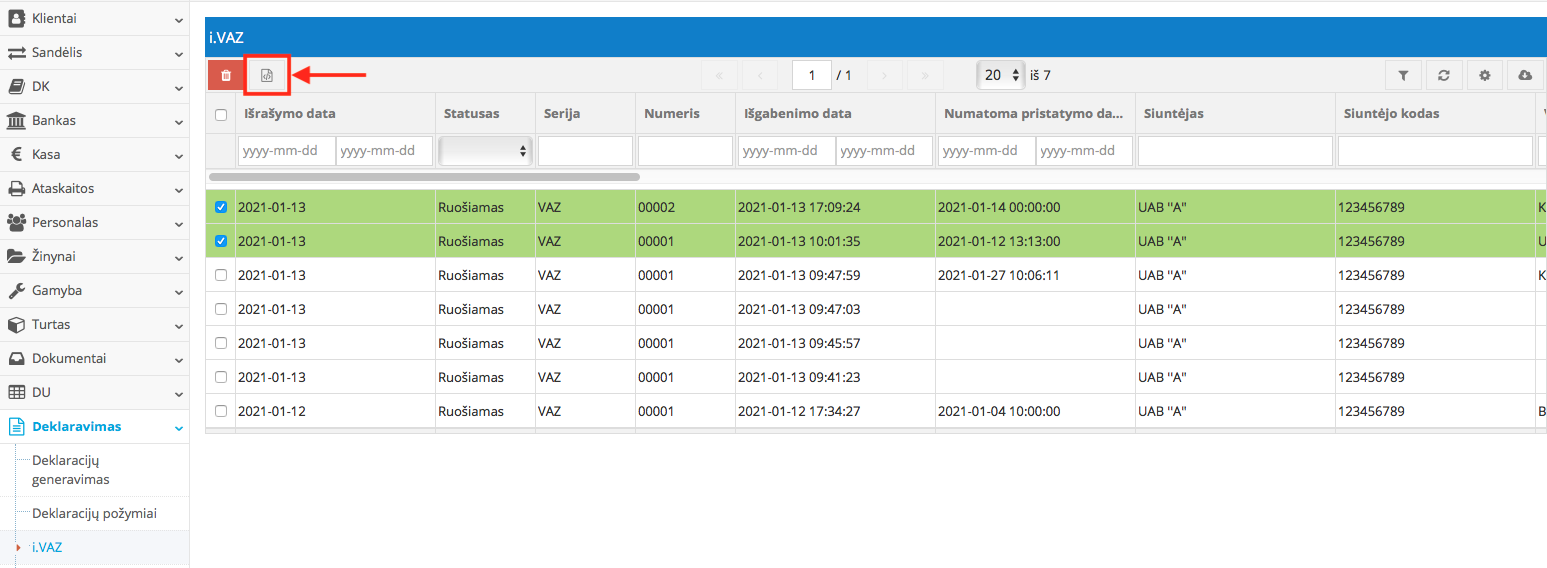Jump to last page arrow
Image resolution: width=1547 pixels, height=568 pixels.
tap(925, 75)
